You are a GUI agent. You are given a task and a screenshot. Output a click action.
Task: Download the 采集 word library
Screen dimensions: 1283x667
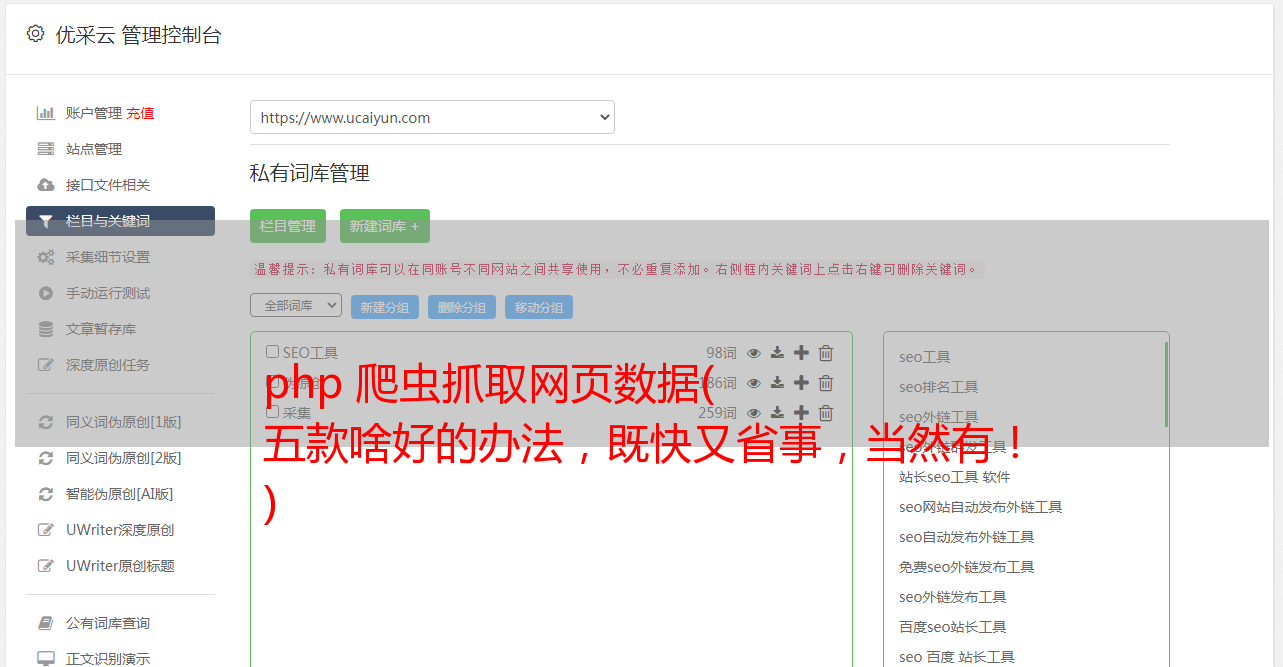[777, 413]
